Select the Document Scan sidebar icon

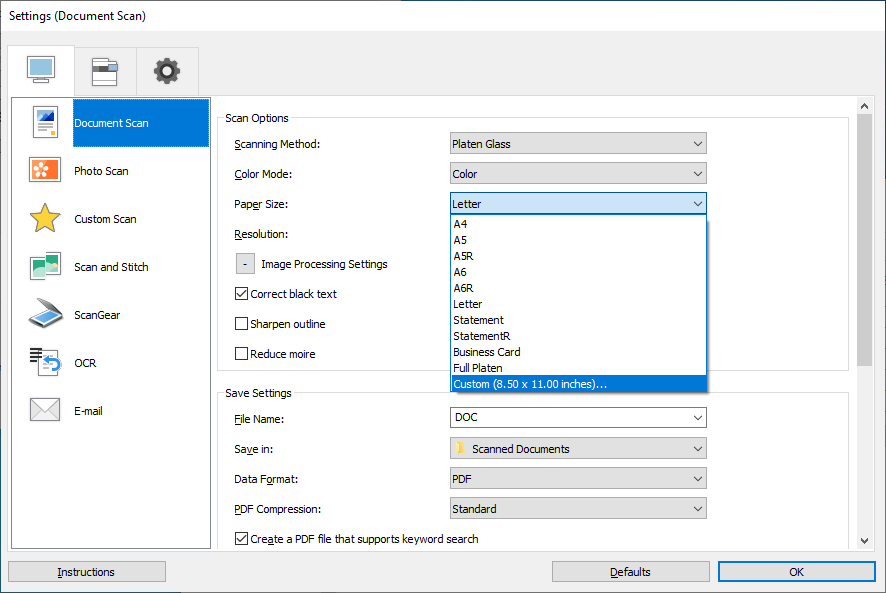[45, 123]
